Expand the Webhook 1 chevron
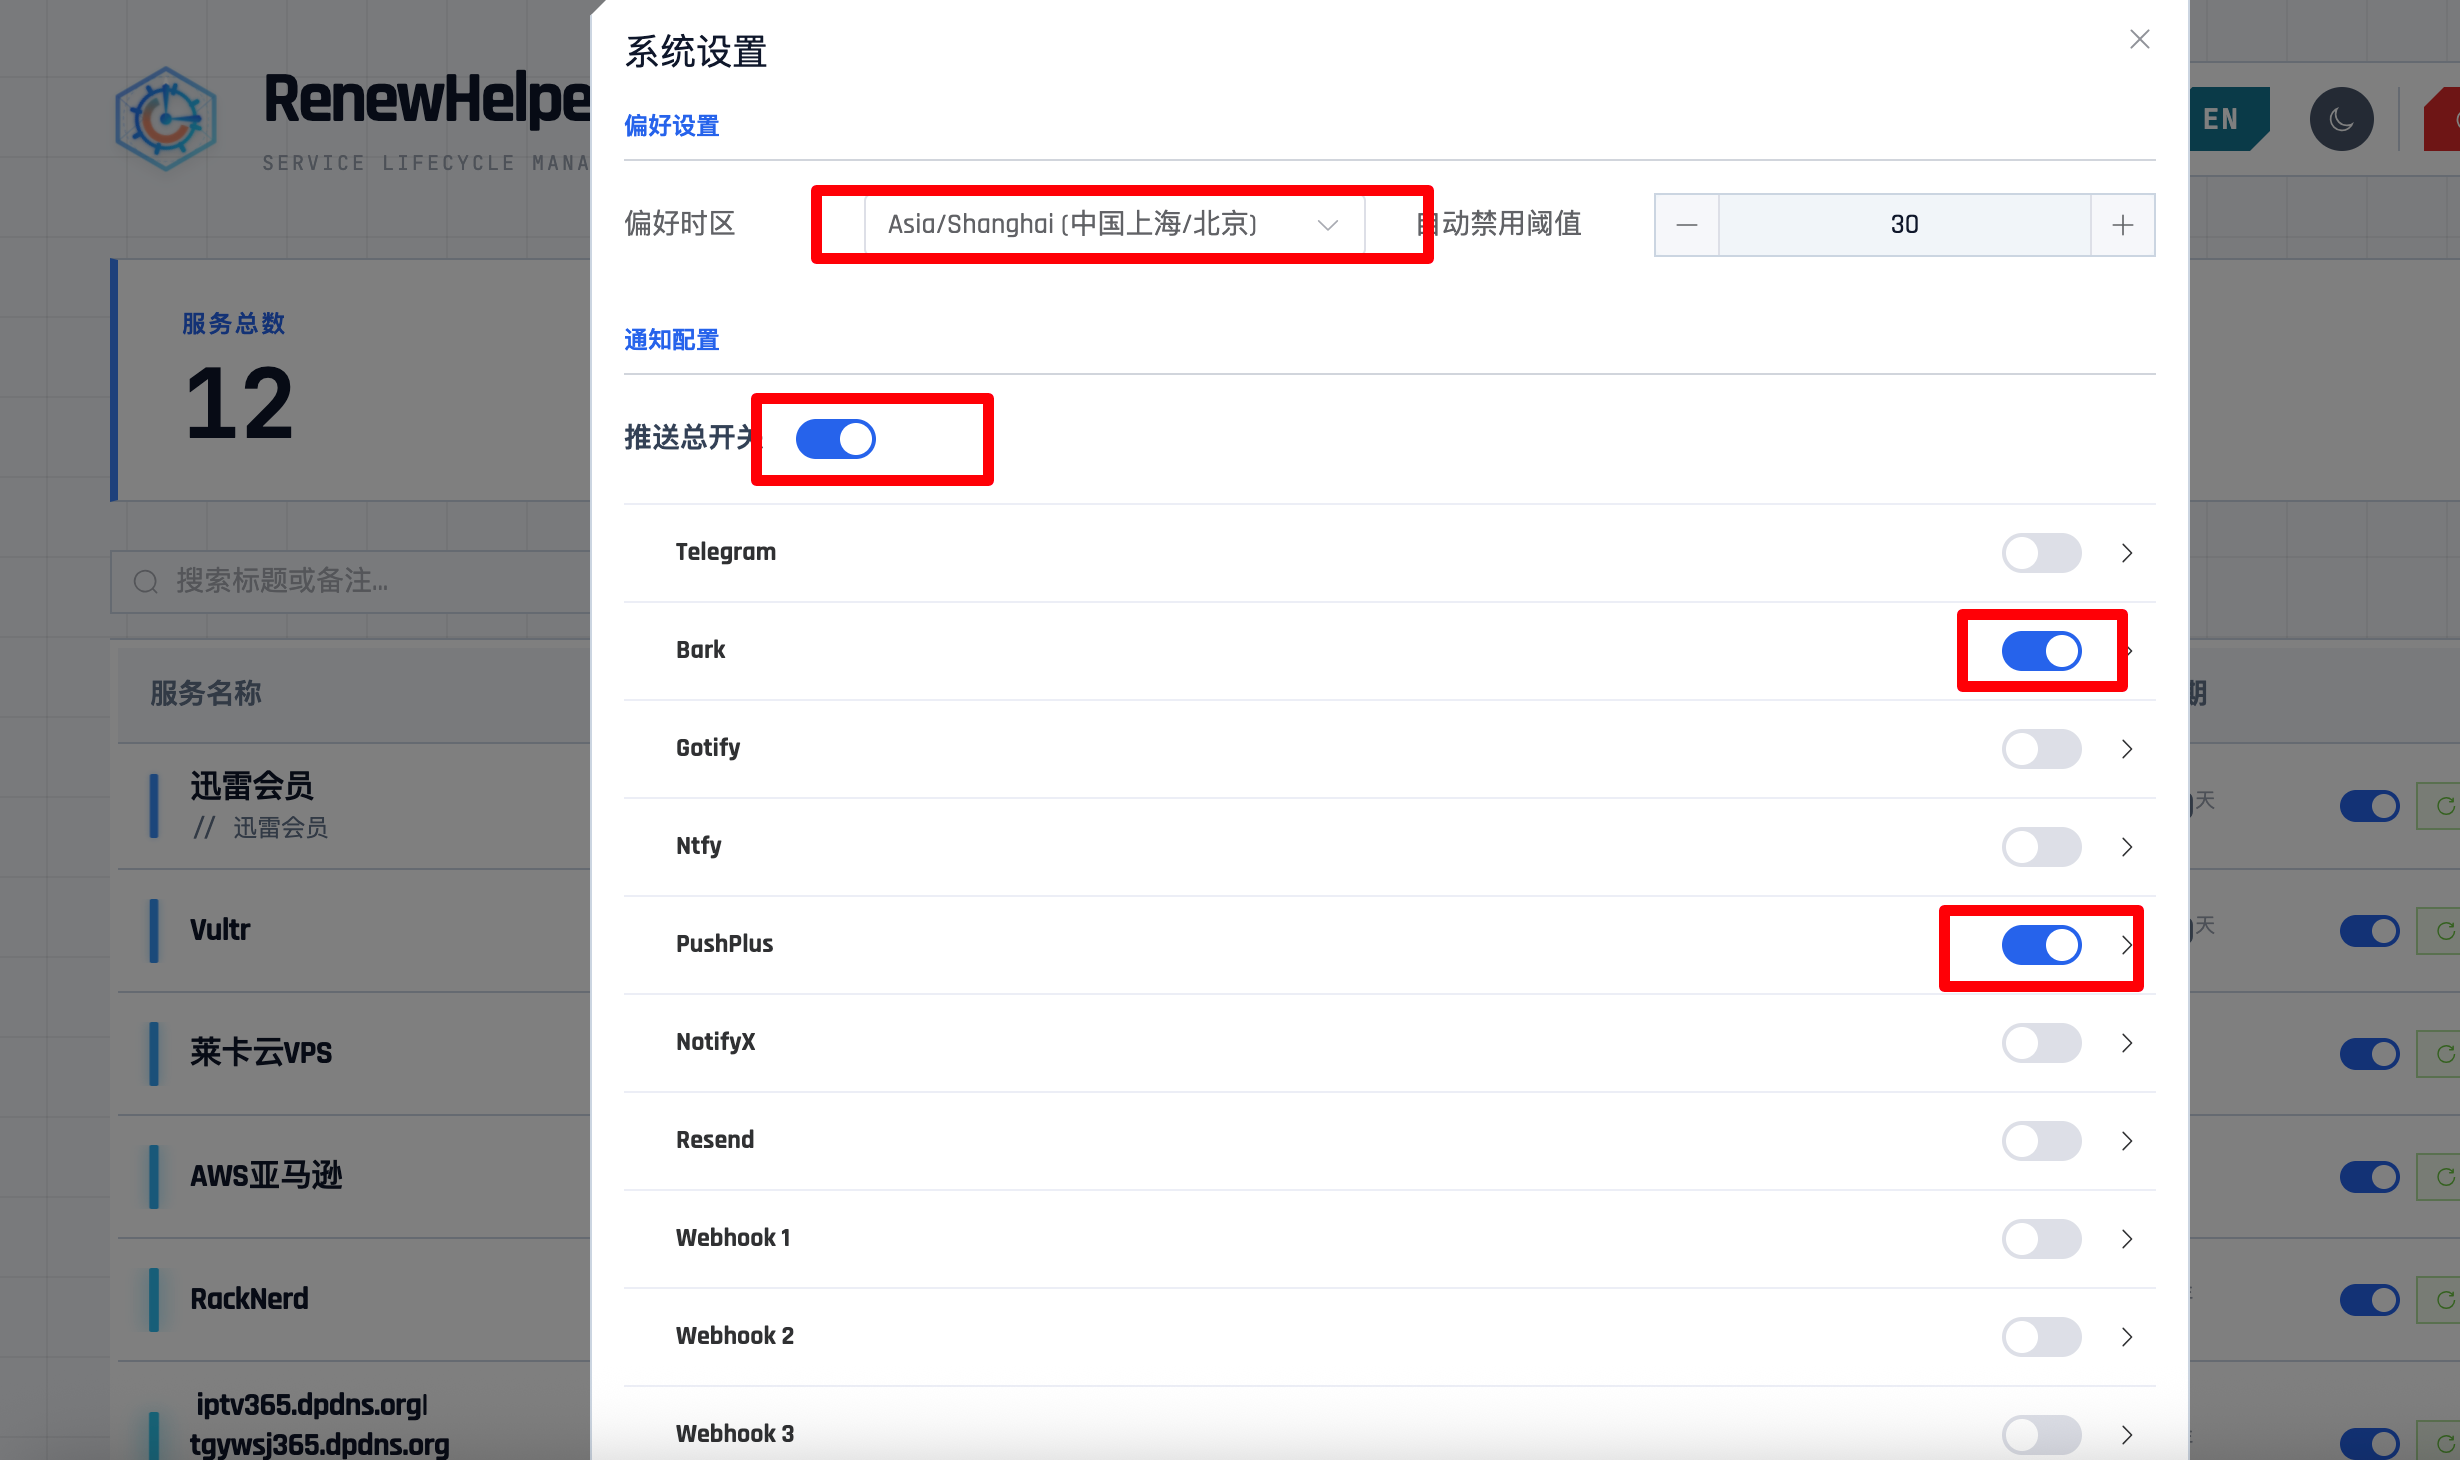Screen dimensions: 2460x1460 point(2127,1239)
